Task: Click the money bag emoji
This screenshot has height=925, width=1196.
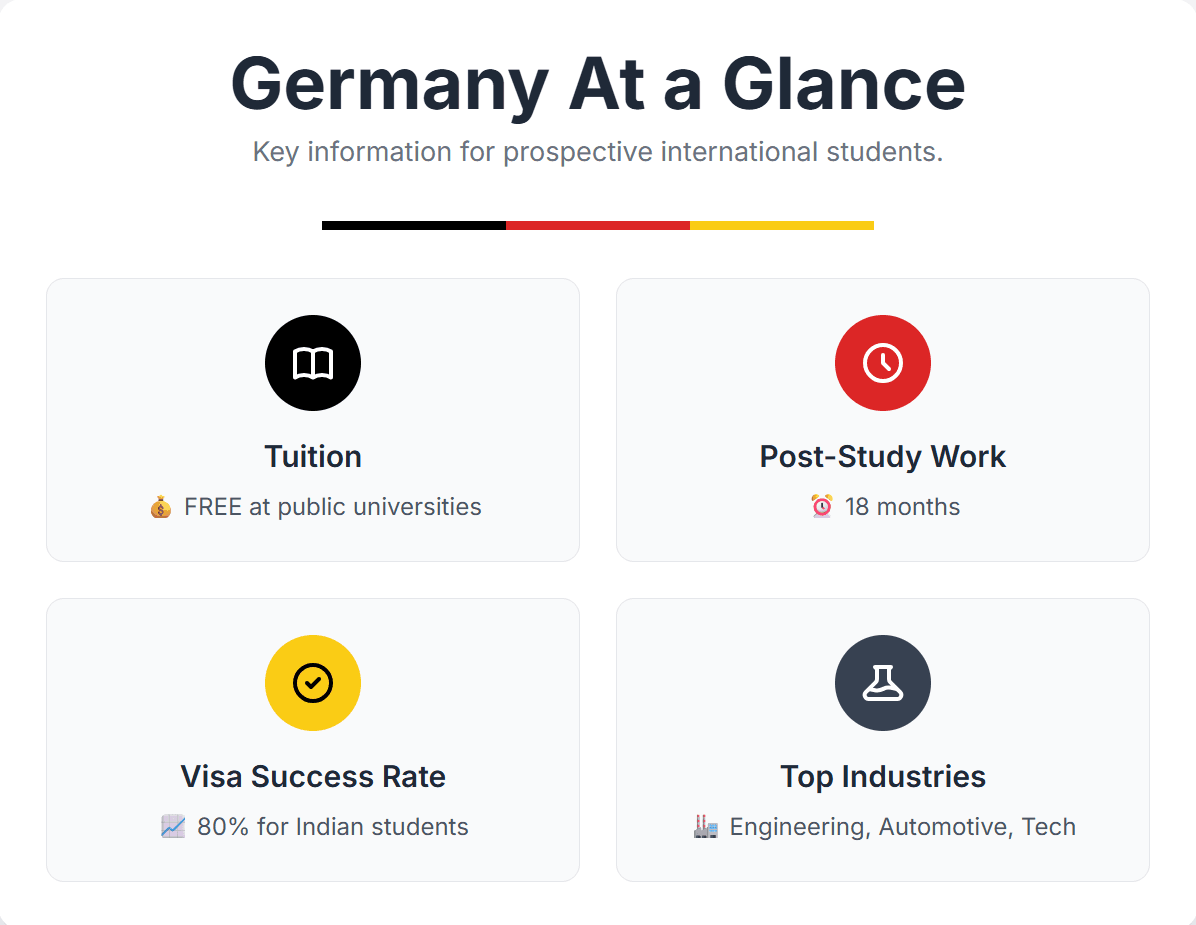Action: pos(161,507)
